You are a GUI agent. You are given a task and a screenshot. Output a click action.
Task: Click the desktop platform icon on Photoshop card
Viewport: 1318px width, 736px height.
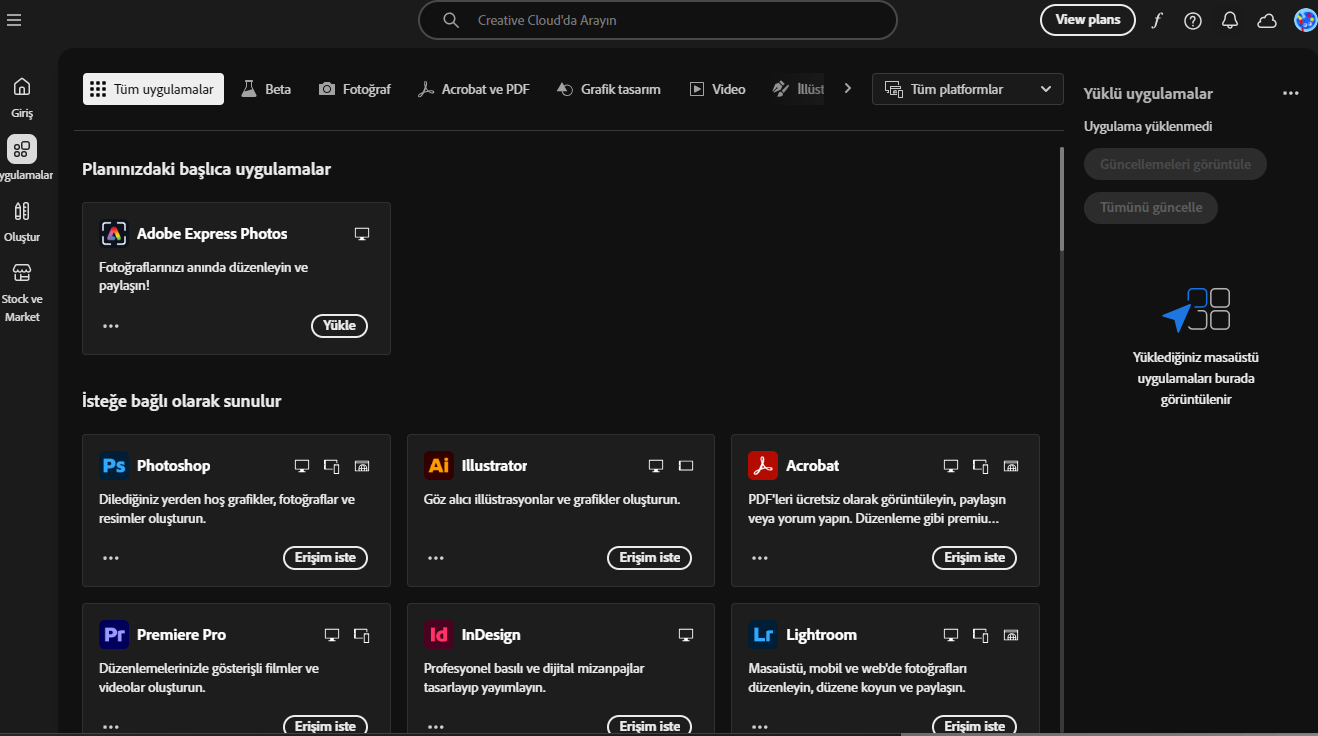pos(302,466)
